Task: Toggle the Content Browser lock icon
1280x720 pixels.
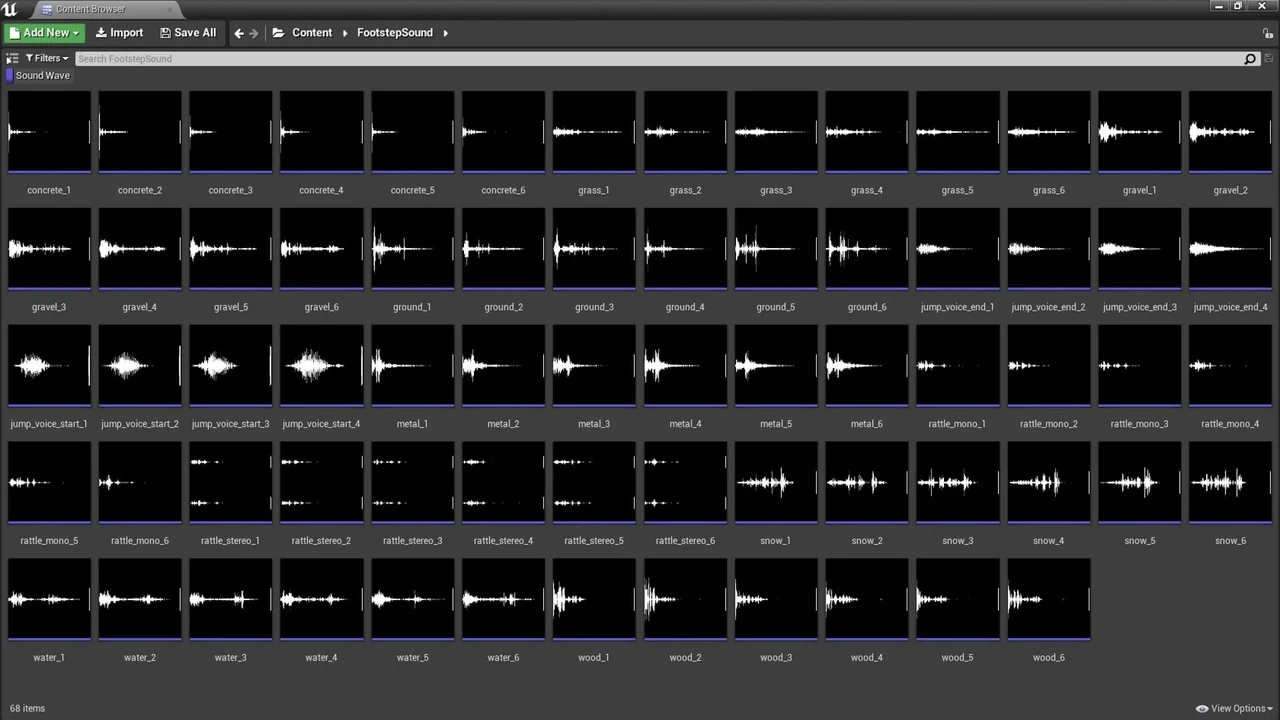Action: point(1267,32)
